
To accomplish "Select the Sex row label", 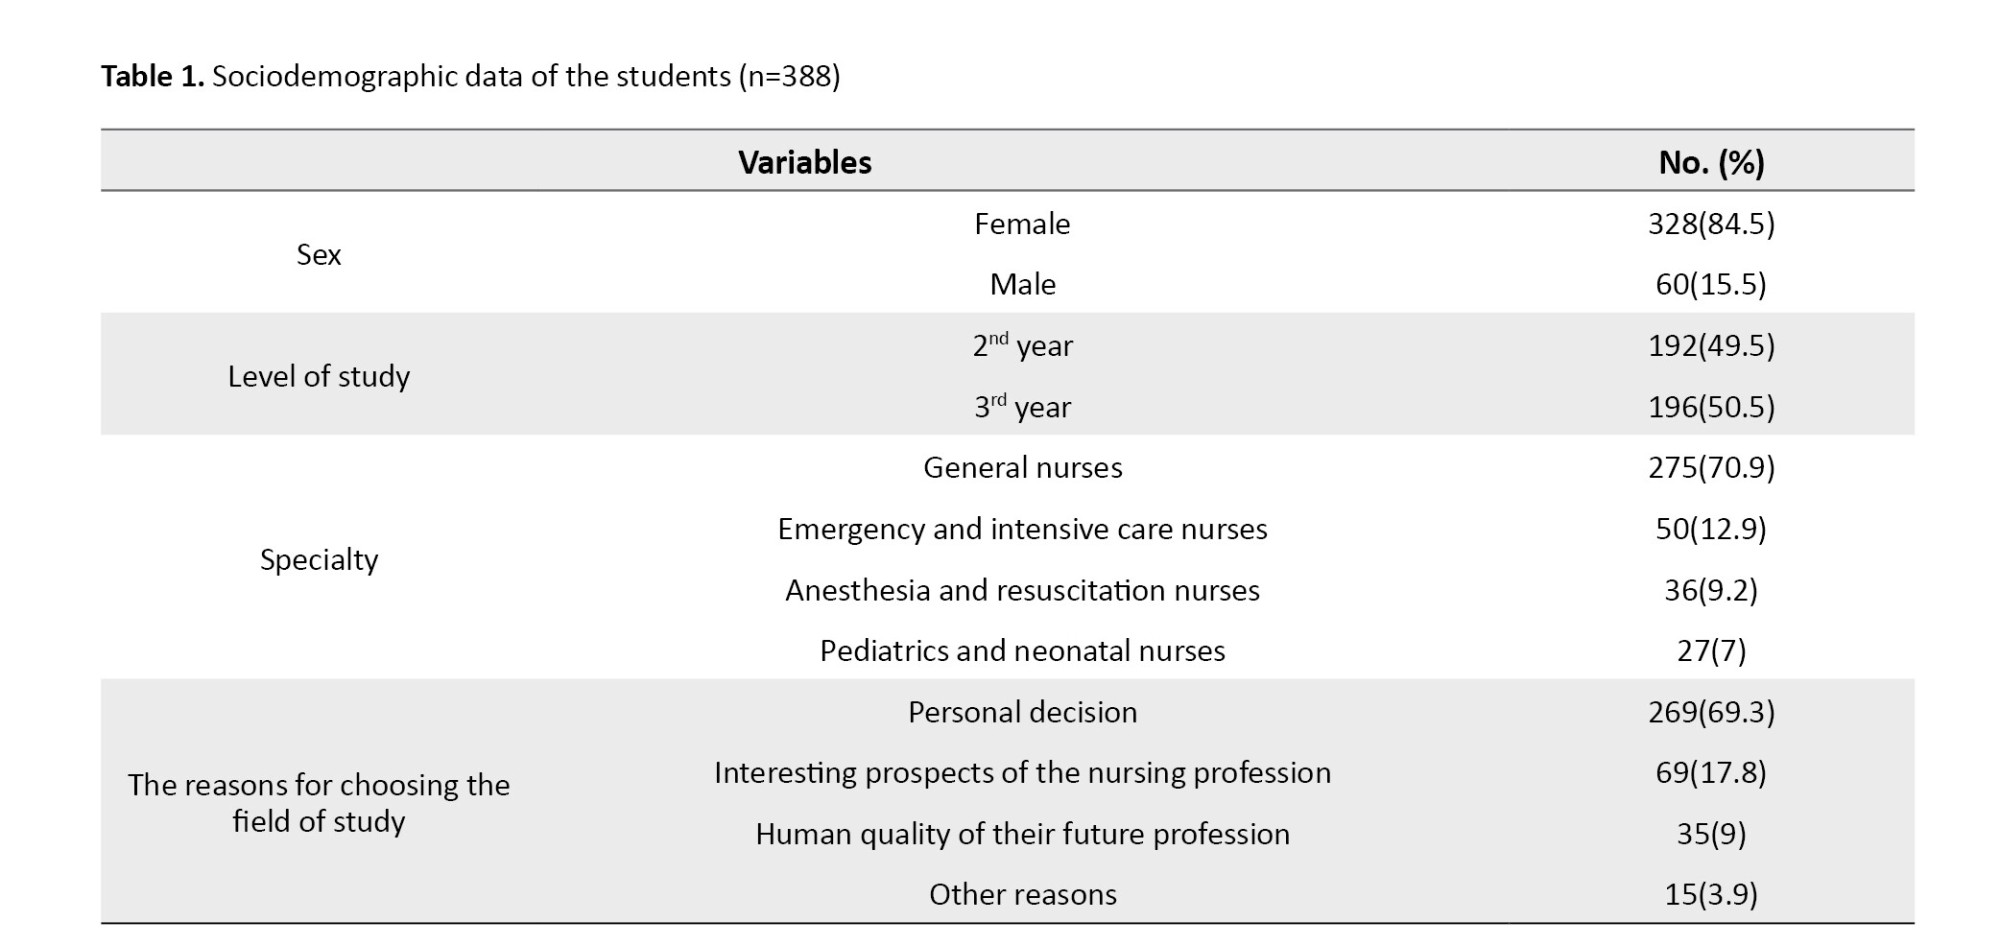I will (x=318, y=254).
